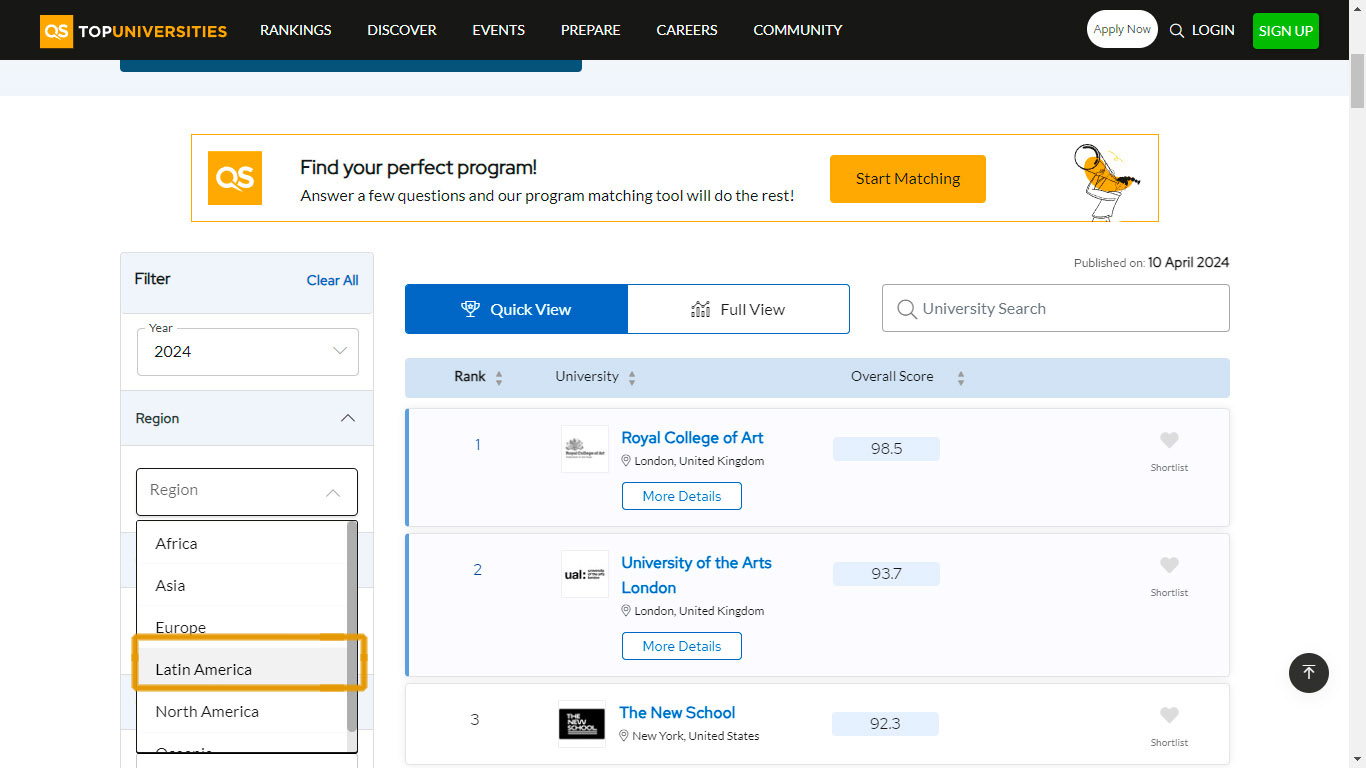Select Africa from region list

(x=241, y=543)
